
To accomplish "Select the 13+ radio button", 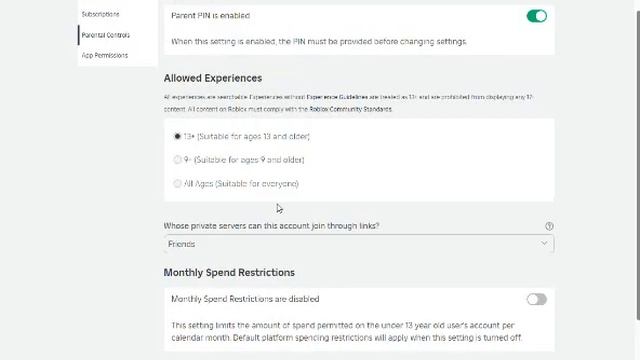I will (177, 136).
